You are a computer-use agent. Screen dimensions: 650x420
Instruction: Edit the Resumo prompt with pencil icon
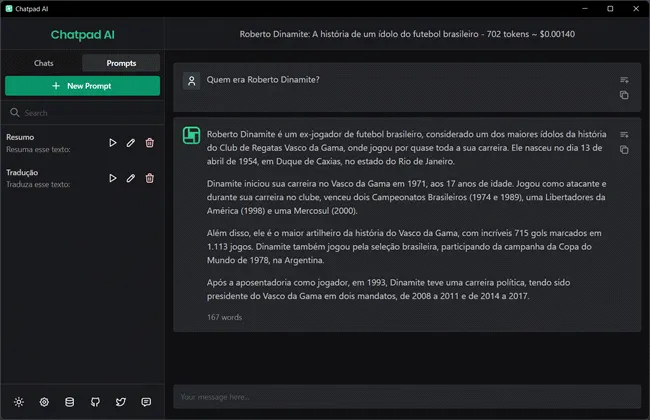(x=131, y=143)
